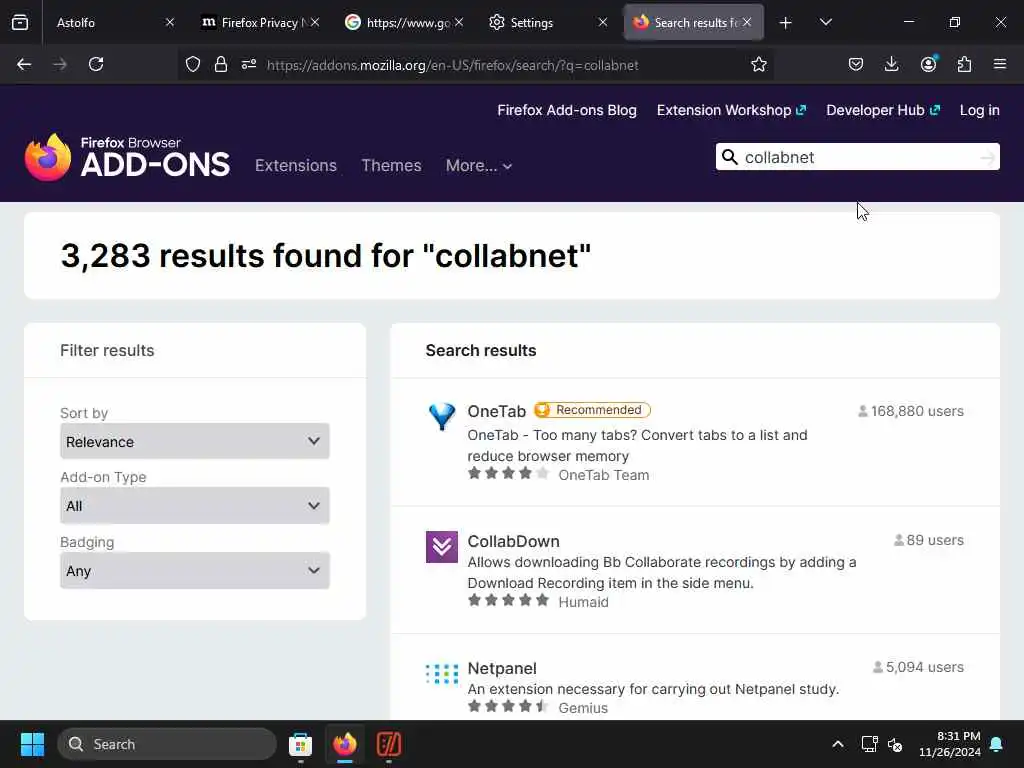Viewport: 1024px width, 768px height.
Task: Open the tracking protection shield icon
Action: (193, 64)
